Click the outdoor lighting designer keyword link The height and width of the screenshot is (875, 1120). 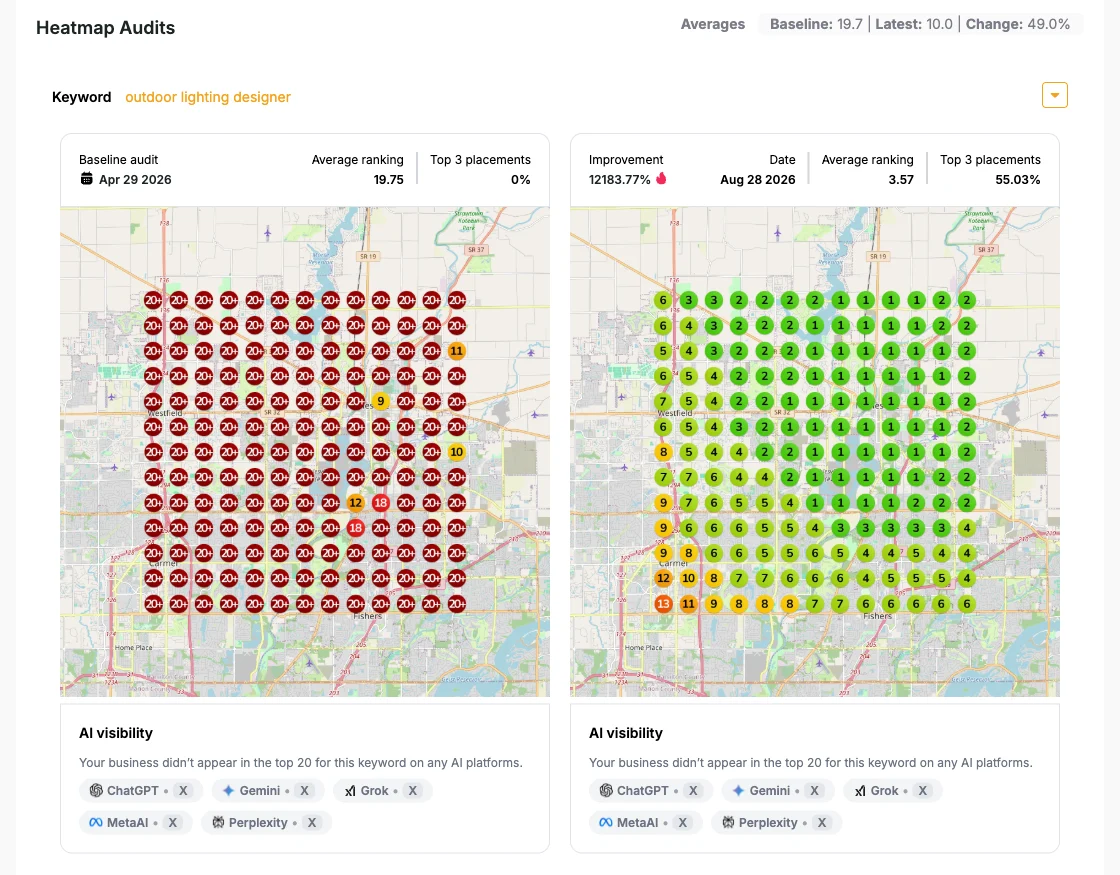(x=208, y=97)
